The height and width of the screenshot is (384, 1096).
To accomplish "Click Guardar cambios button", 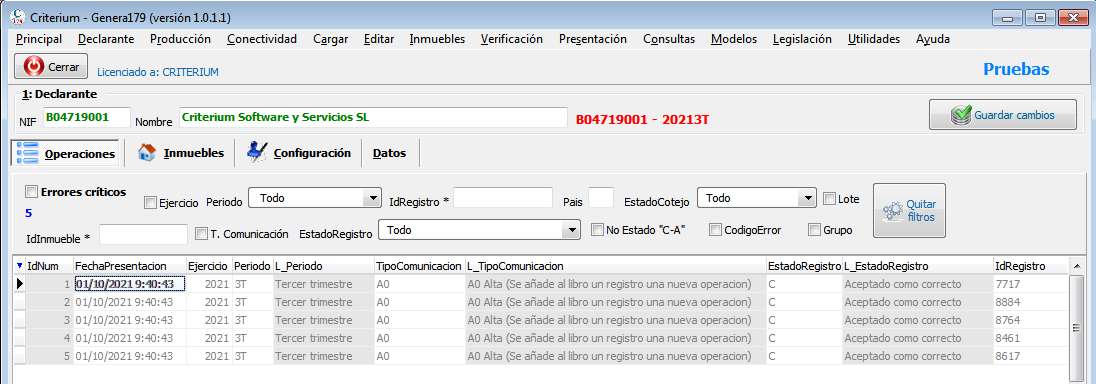I will point(1002,115).
